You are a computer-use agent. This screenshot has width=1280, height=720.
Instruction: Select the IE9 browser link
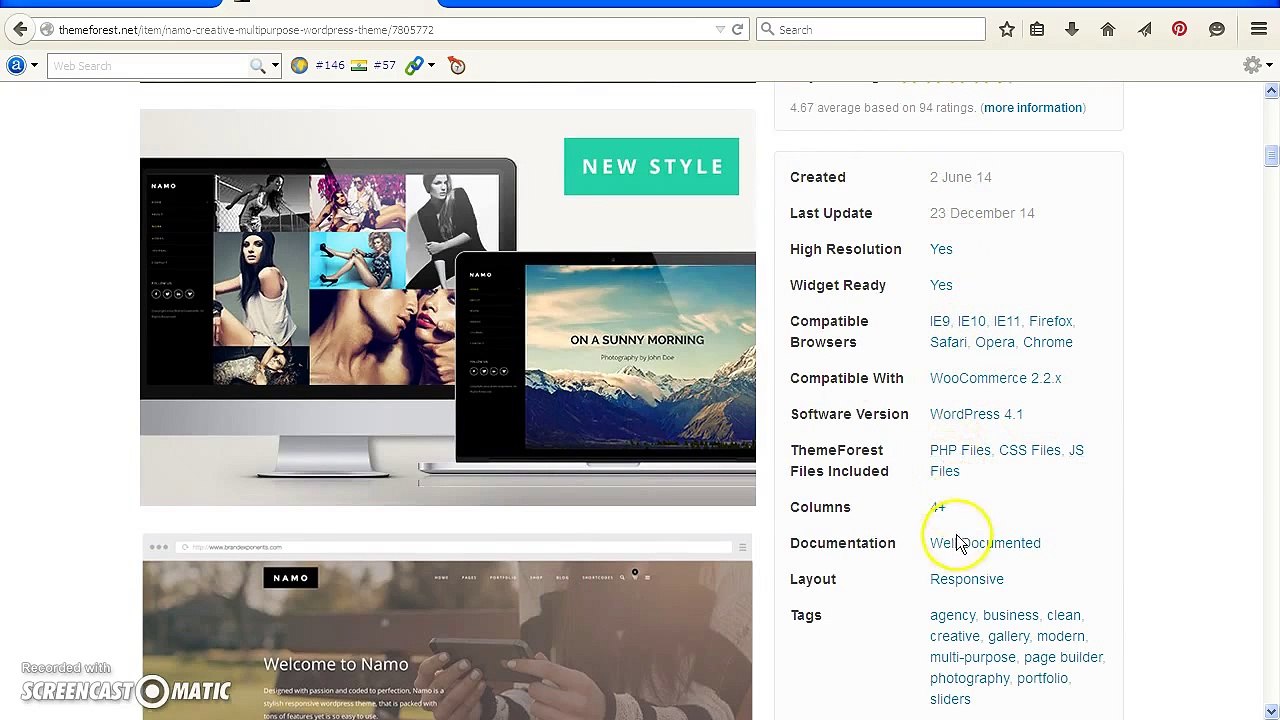click(x=939, y=321)
